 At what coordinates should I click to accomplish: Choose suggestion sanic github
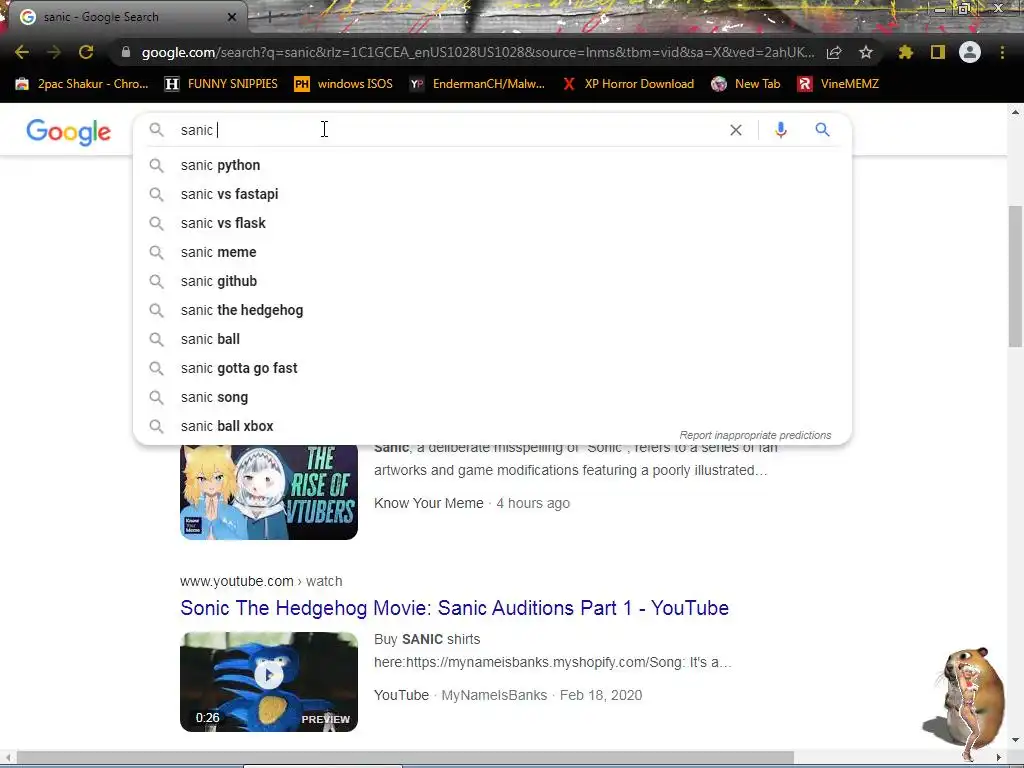point(492,281)
